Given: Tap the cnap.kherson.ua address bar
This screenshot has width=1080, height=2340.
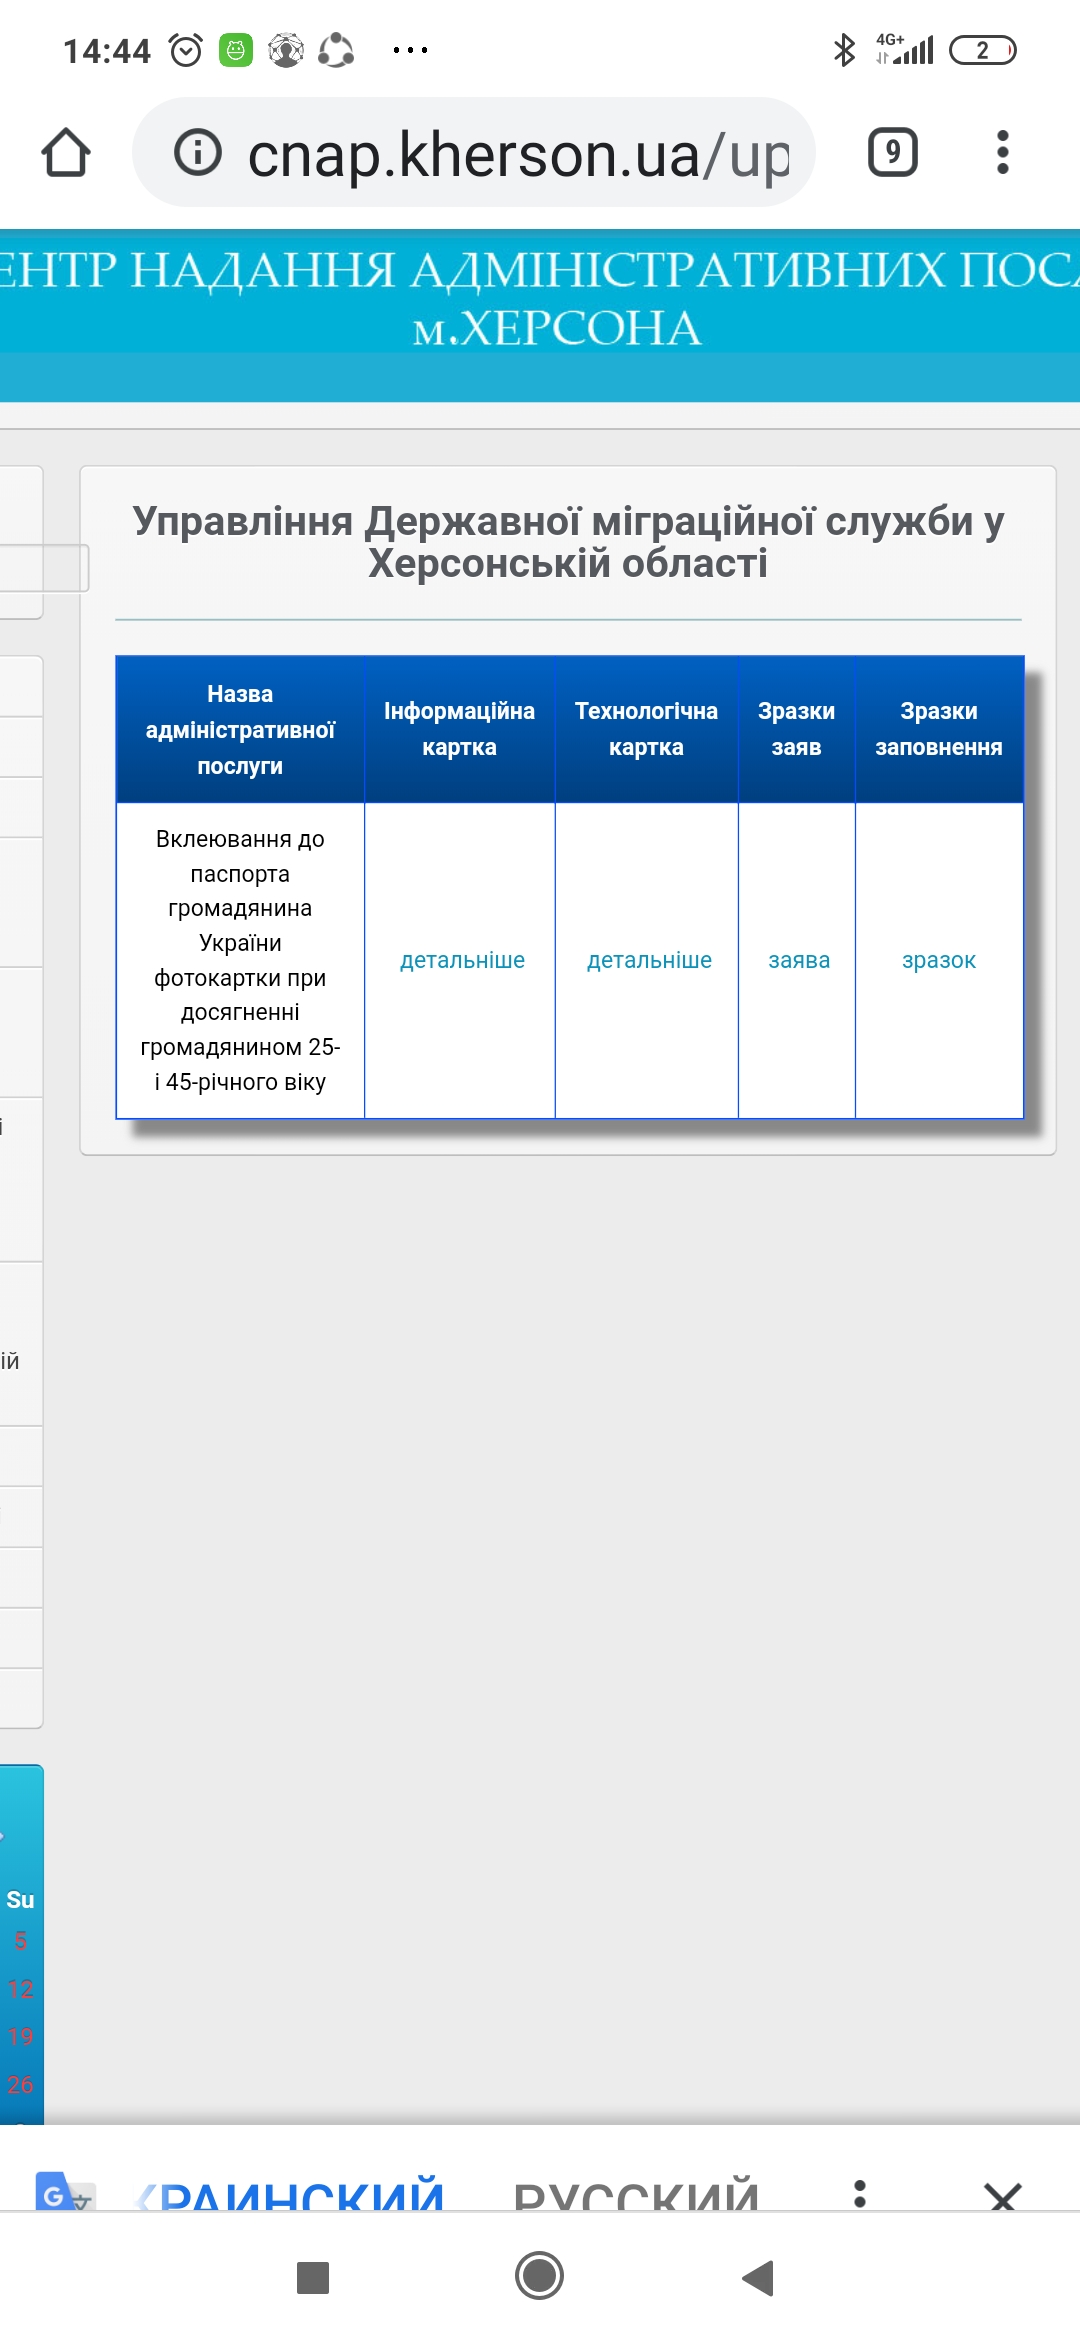Looking at the screenshot, I should tap(518, 155).
